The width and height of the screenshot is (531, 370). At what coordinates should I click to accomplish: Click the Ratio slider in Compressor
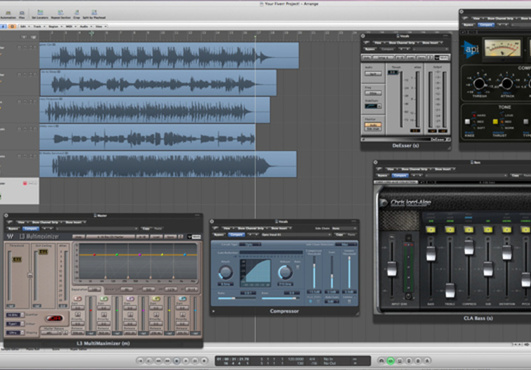236,298
